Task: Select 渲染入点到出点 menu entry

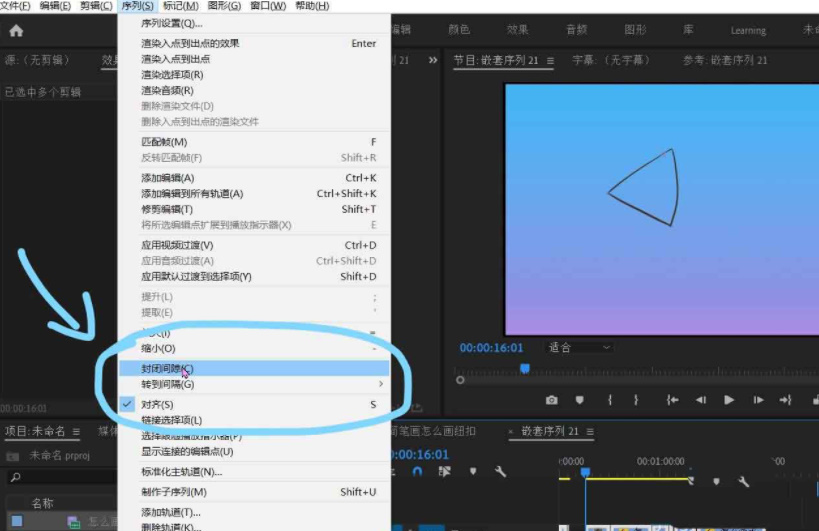Action: coord(254,59)
